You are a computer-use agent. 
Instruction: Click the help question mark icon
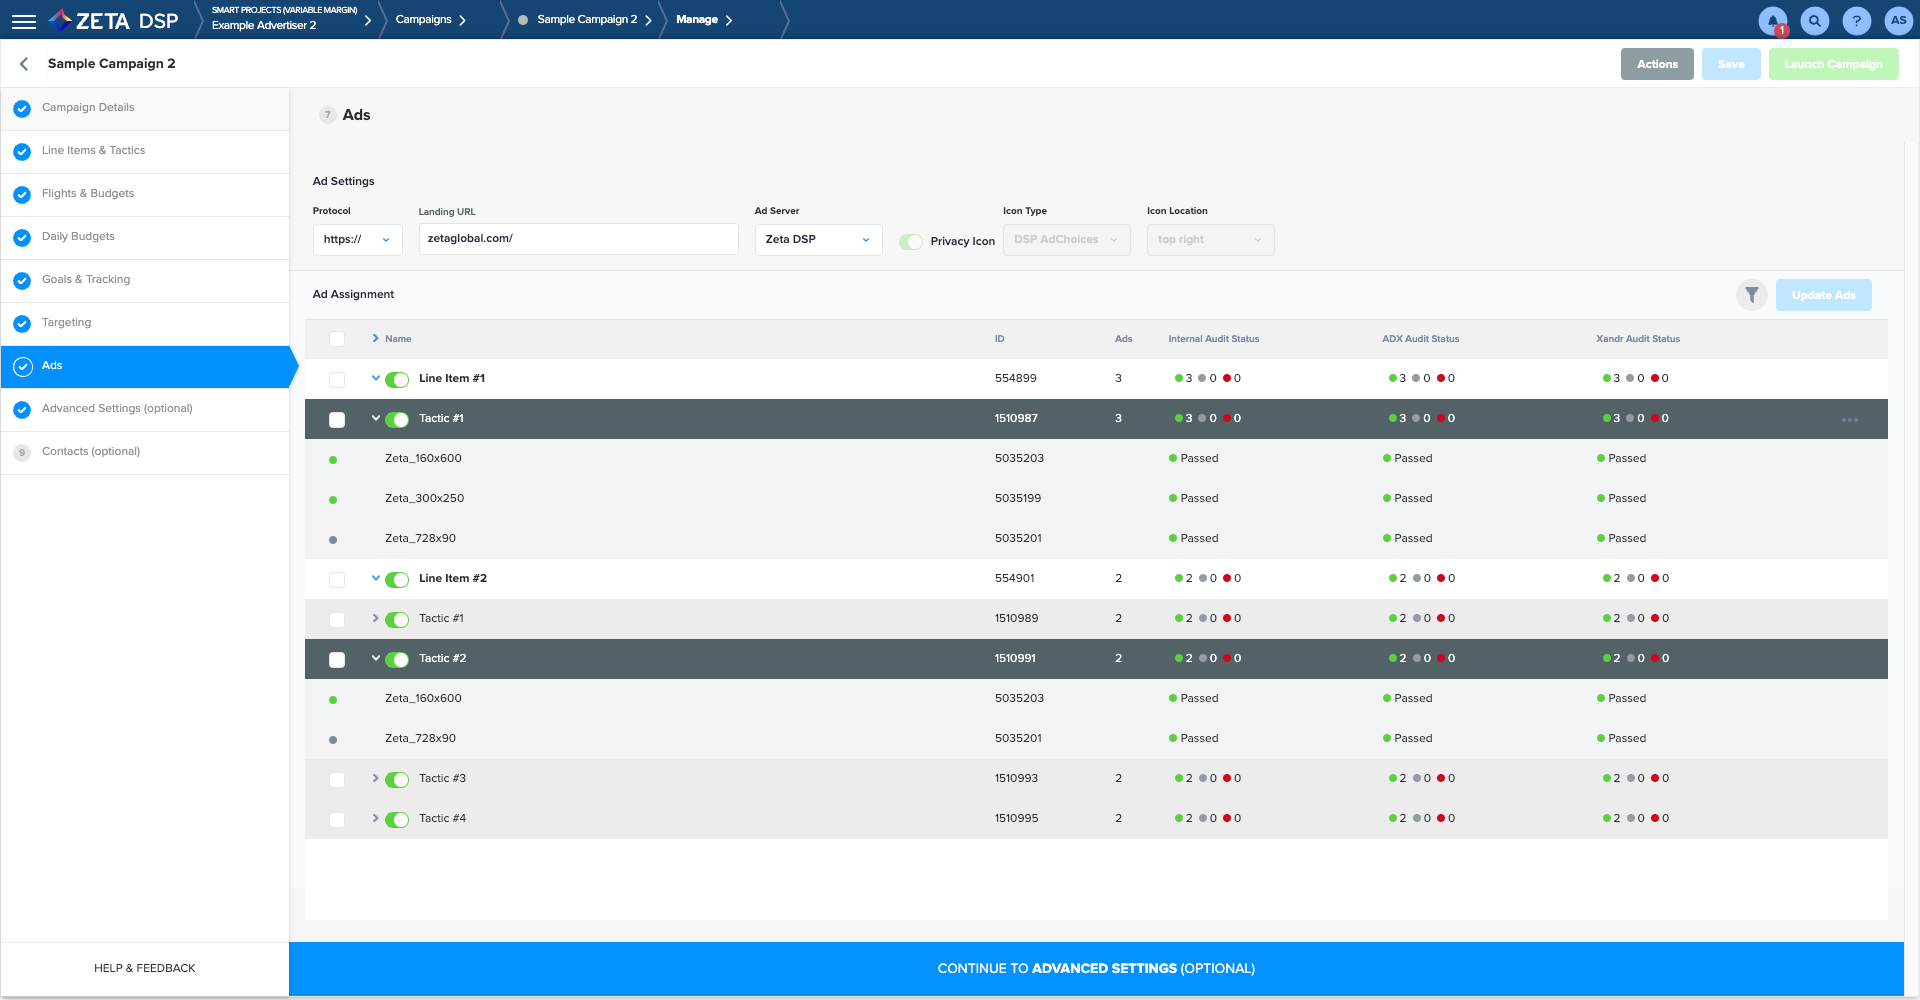(x=1856, y=20)
